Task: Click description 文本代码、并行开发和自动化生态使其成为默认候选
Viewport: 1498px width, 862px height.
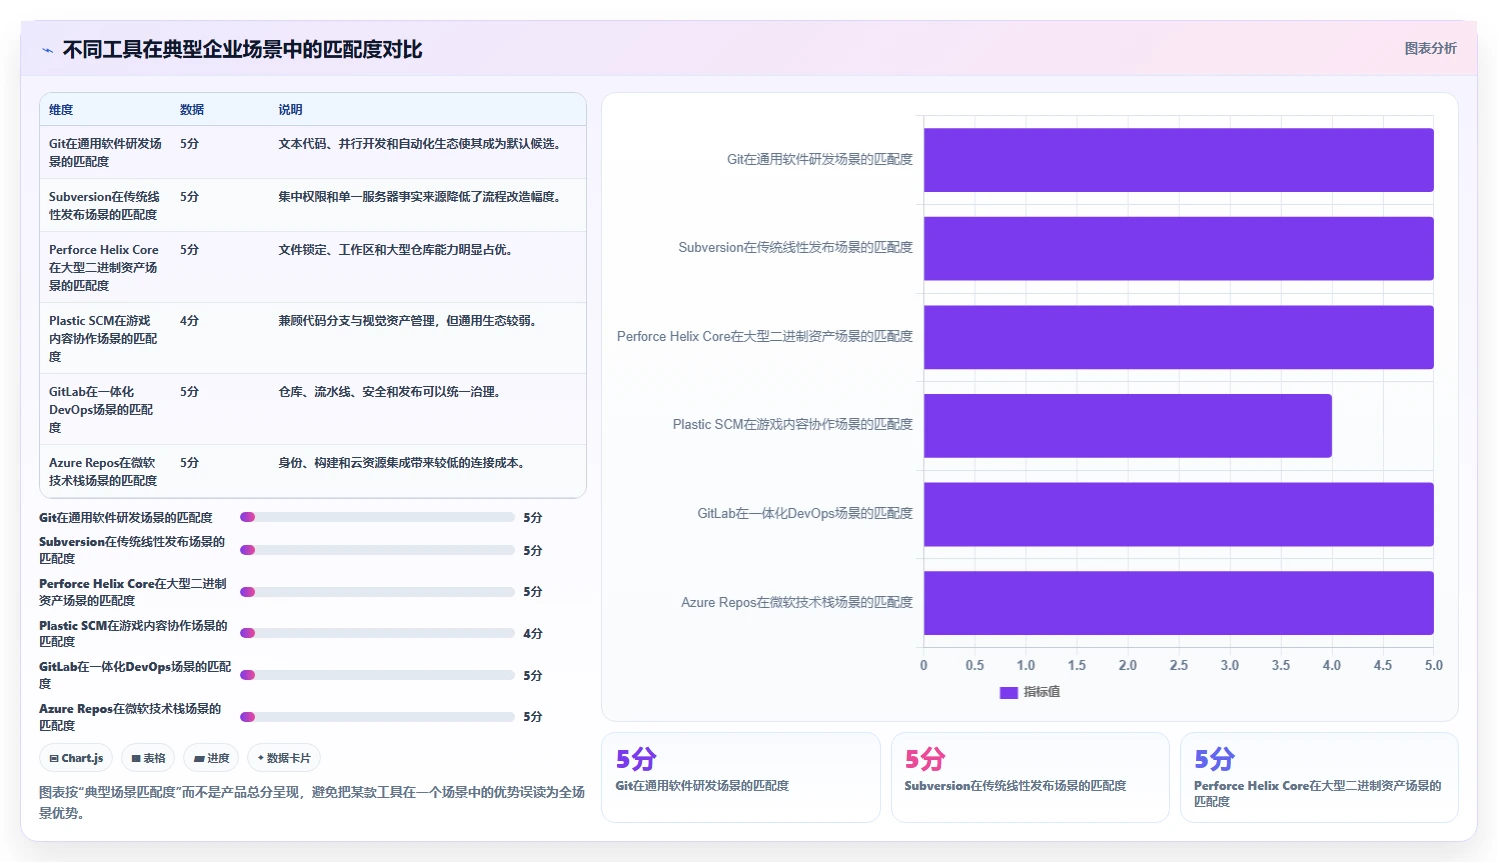Action: (x=421, y=144)
